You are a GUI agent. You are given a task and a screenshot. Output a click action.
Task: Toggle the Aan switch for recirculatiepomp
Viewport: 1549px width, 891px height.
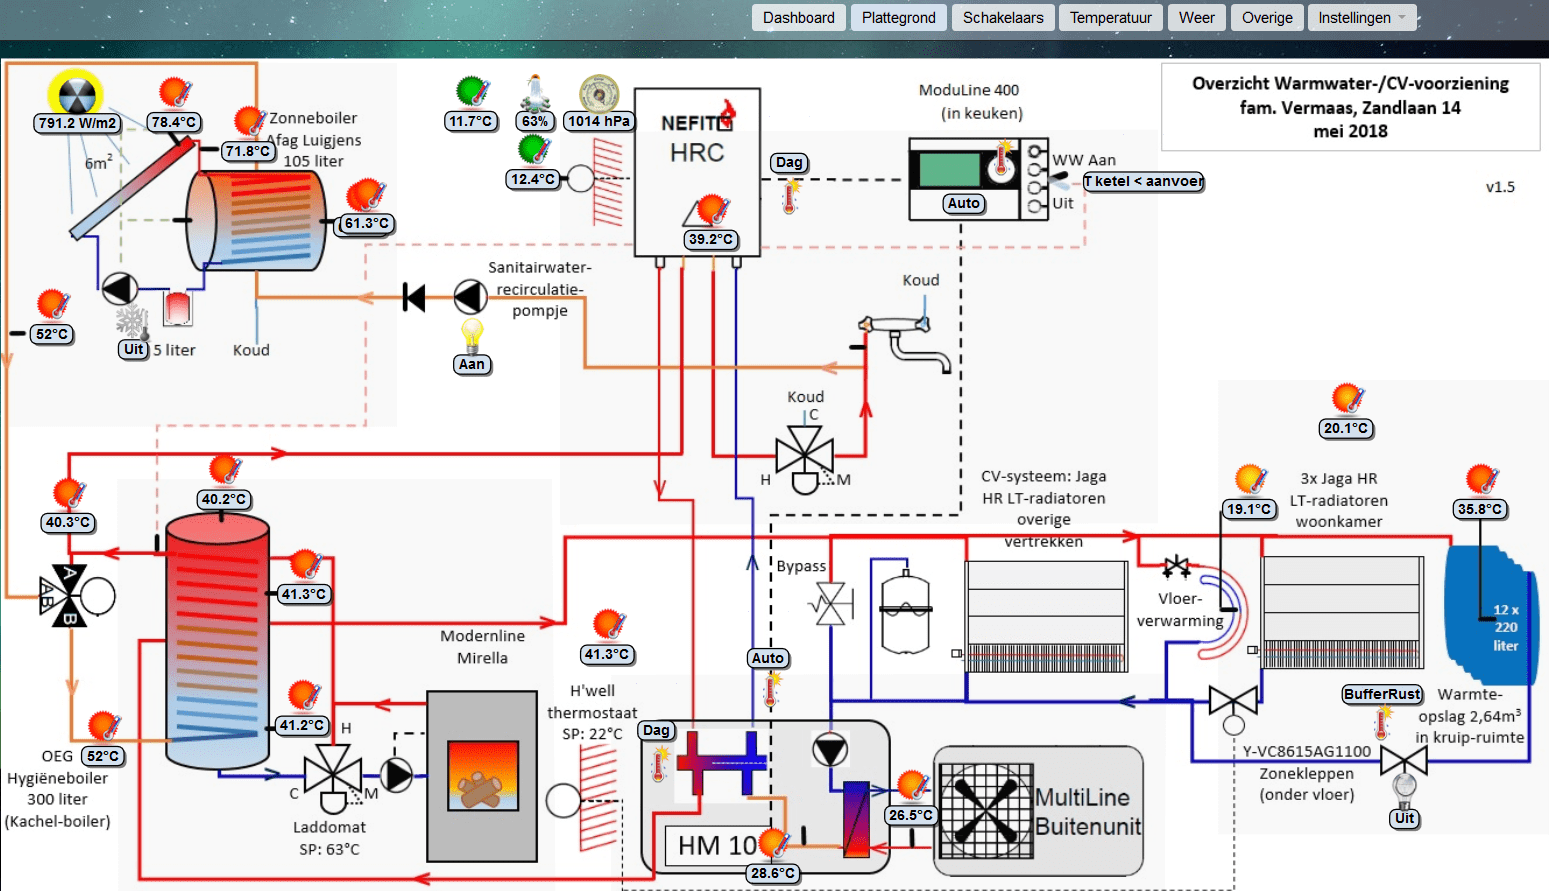(472, 364)
